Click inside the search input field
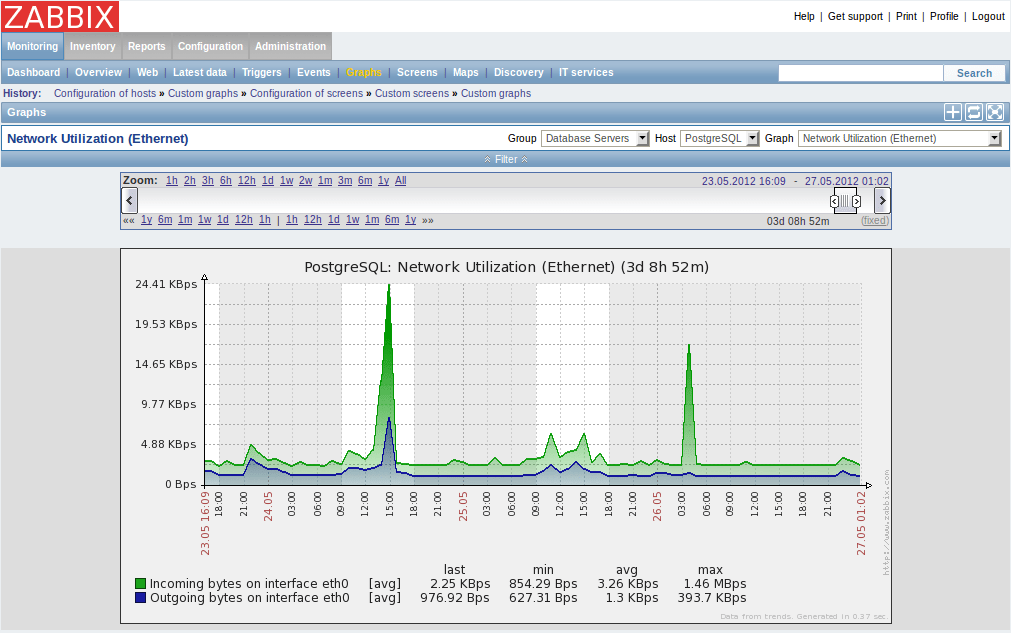The image size is (1011, 633). pos(860,72)
